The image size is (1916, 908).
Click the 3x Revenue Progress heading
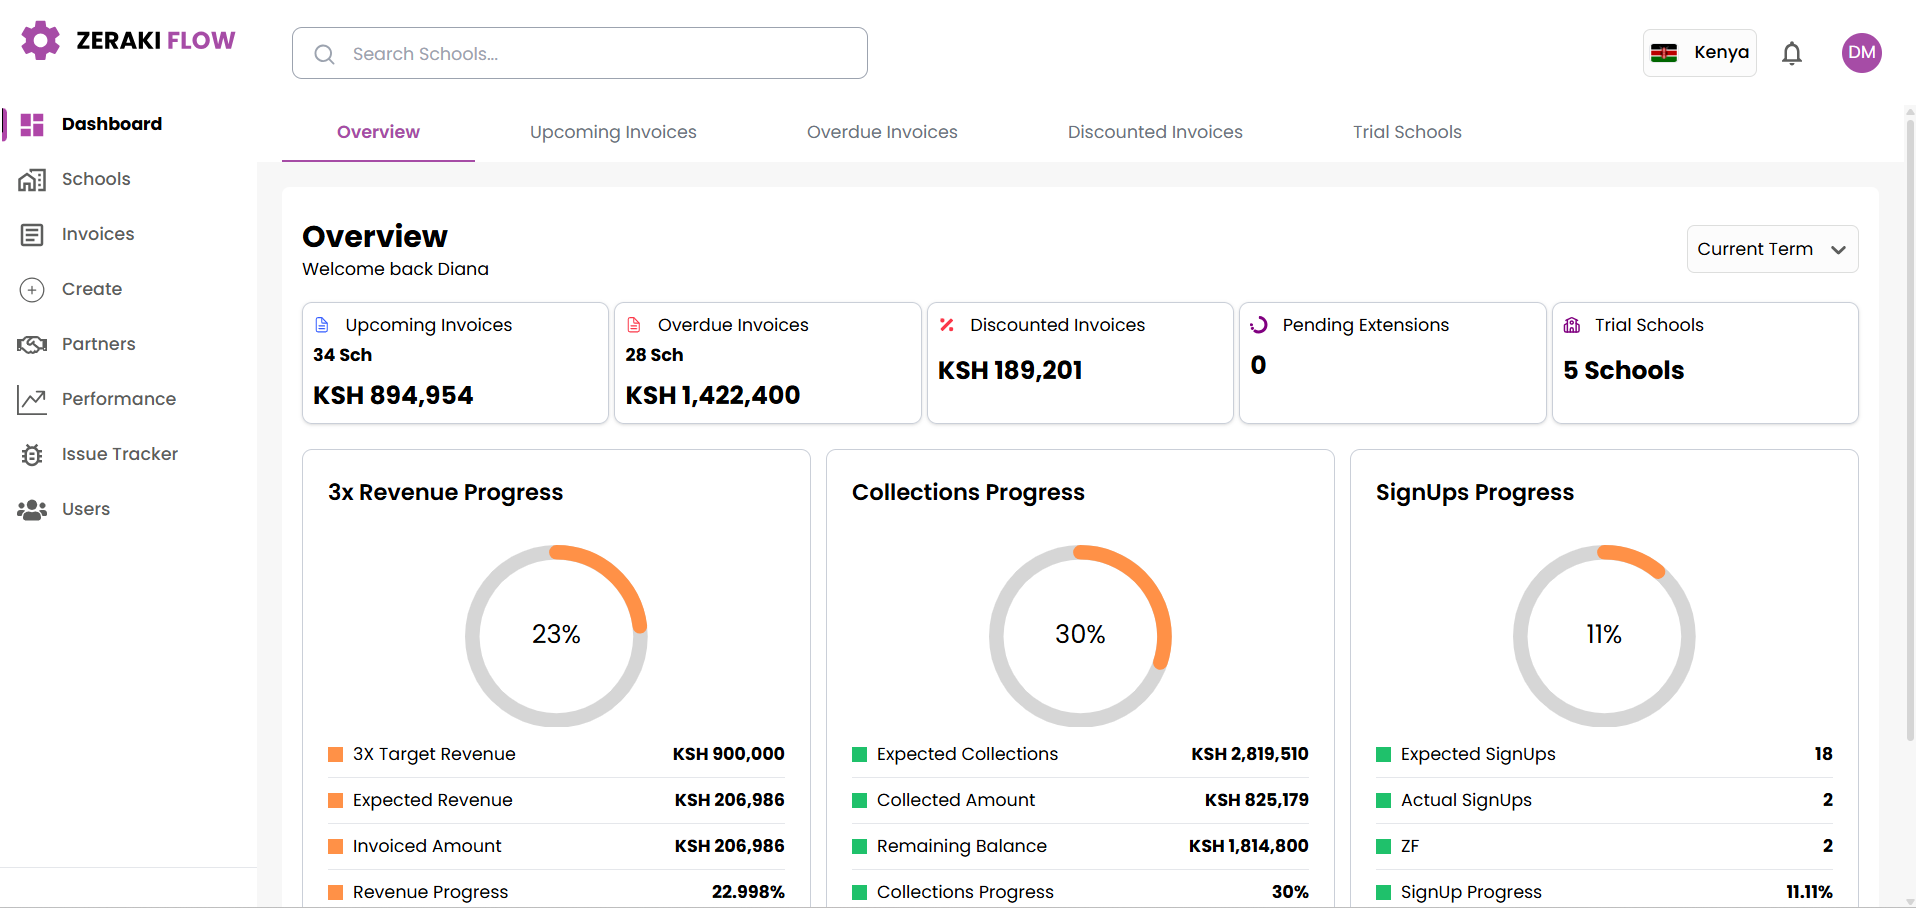tap(445, 492)
